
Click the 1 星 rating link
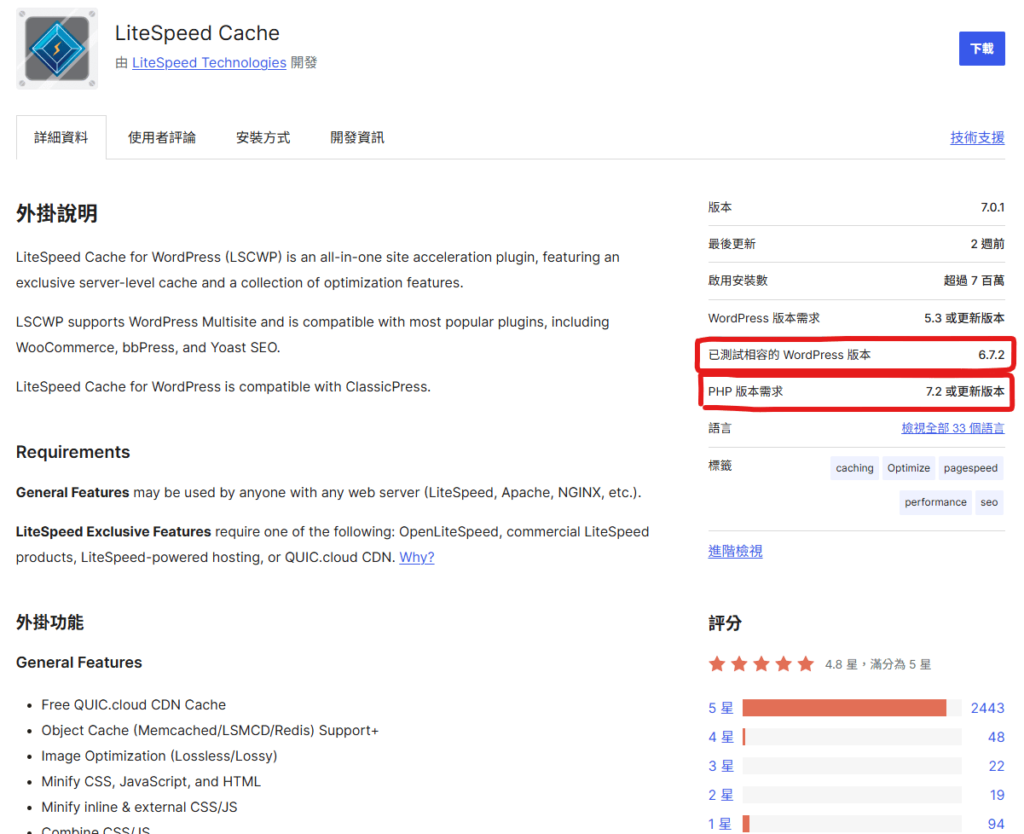721,824
